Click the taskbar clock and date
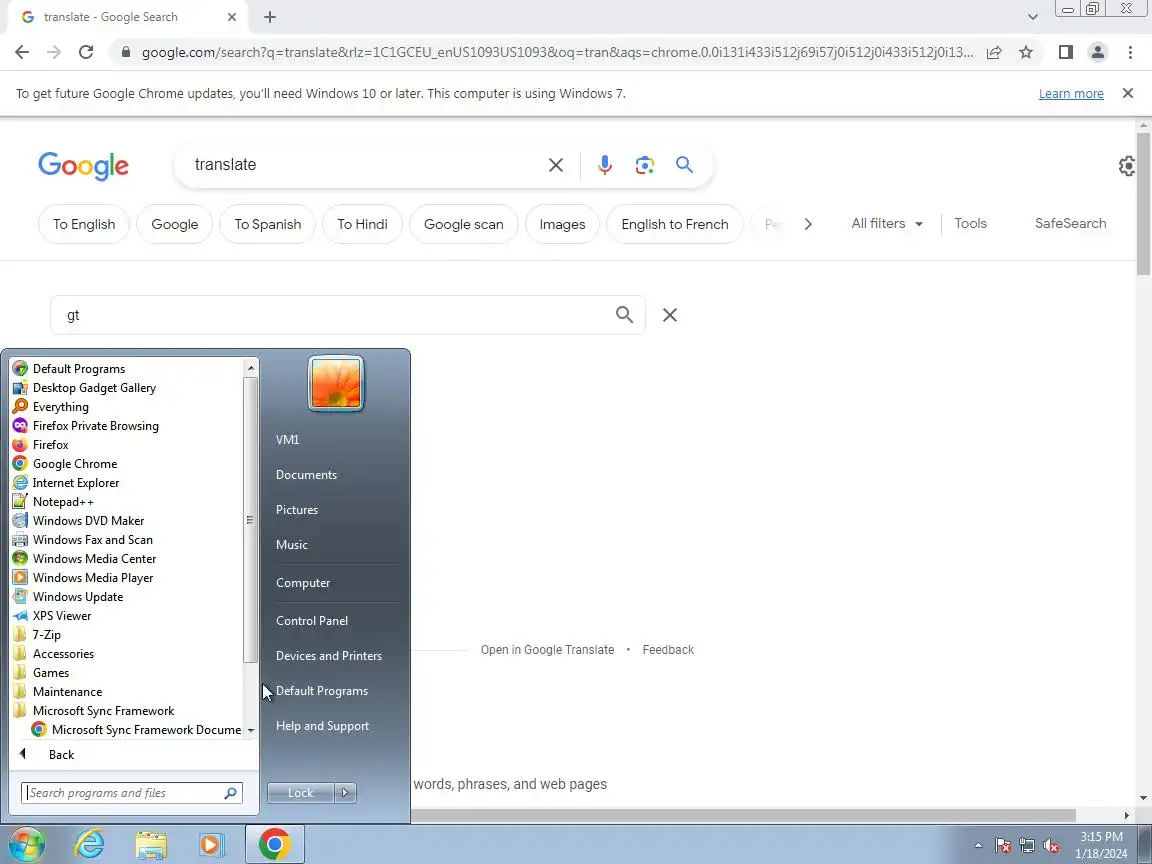This screenshot has width=1152, height=864. (1101, 845)
